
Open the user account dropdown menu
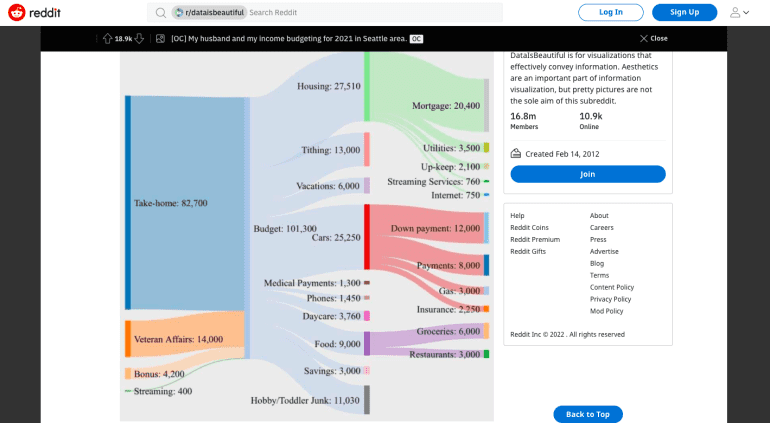tap(739, 12)
